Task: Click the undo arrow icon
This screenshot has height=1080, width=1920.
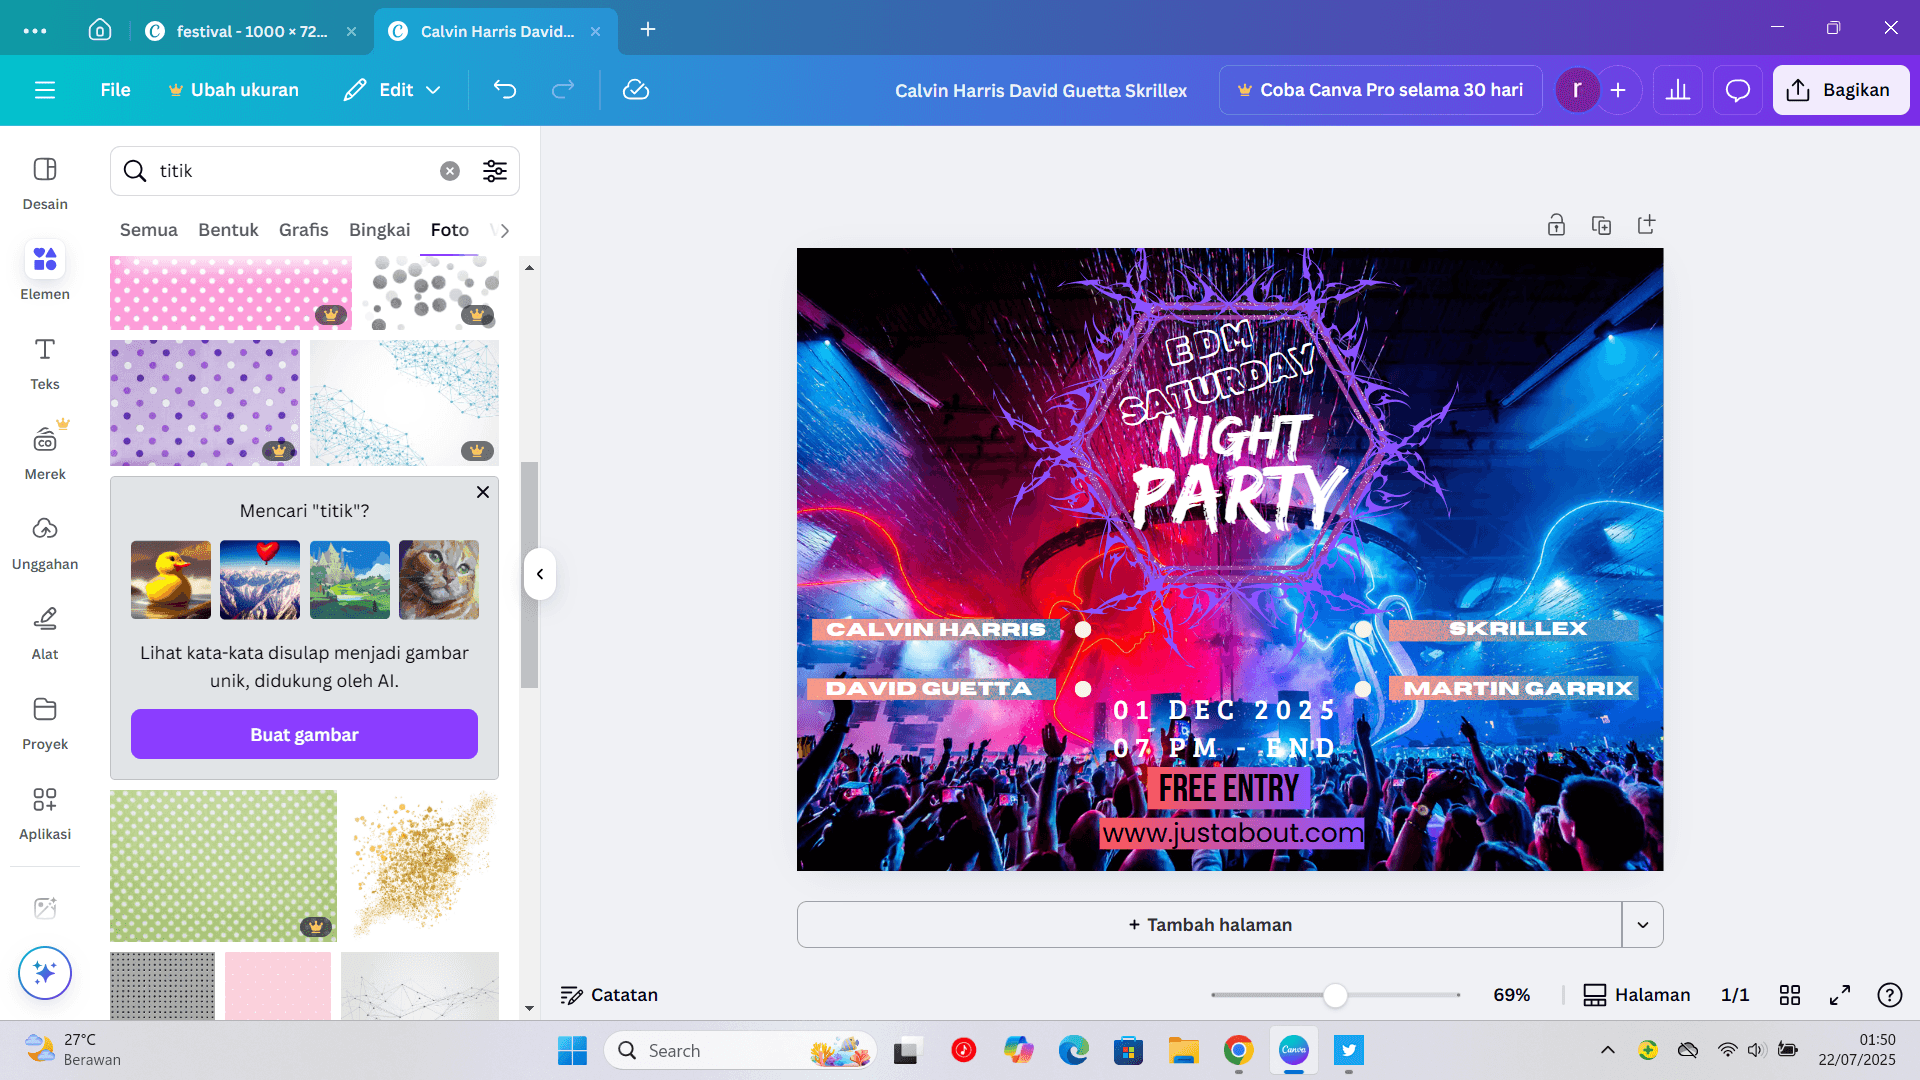Action: pos(505,90)
